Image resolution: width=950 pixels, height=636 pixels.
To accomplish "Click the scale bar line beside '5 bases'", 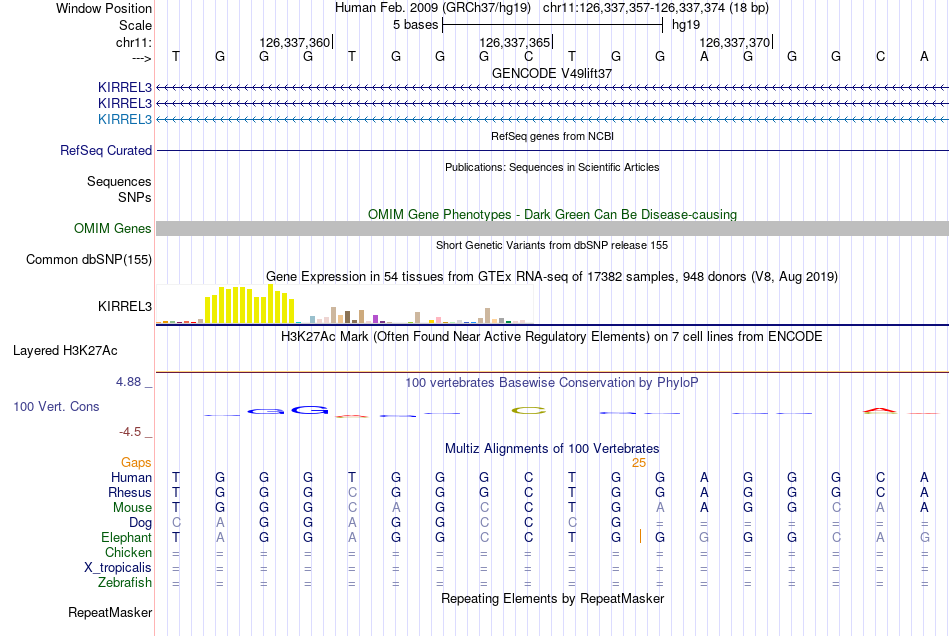I will [553, 25].
